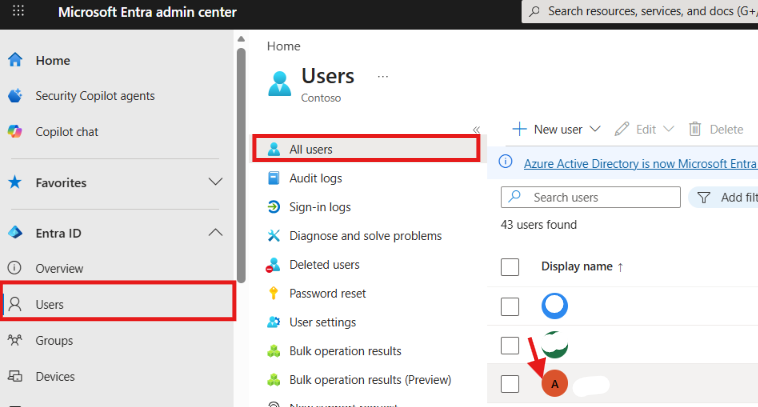758x407 pixels.
Task: Click the Edit pencil icon
Action: (622, 129)
